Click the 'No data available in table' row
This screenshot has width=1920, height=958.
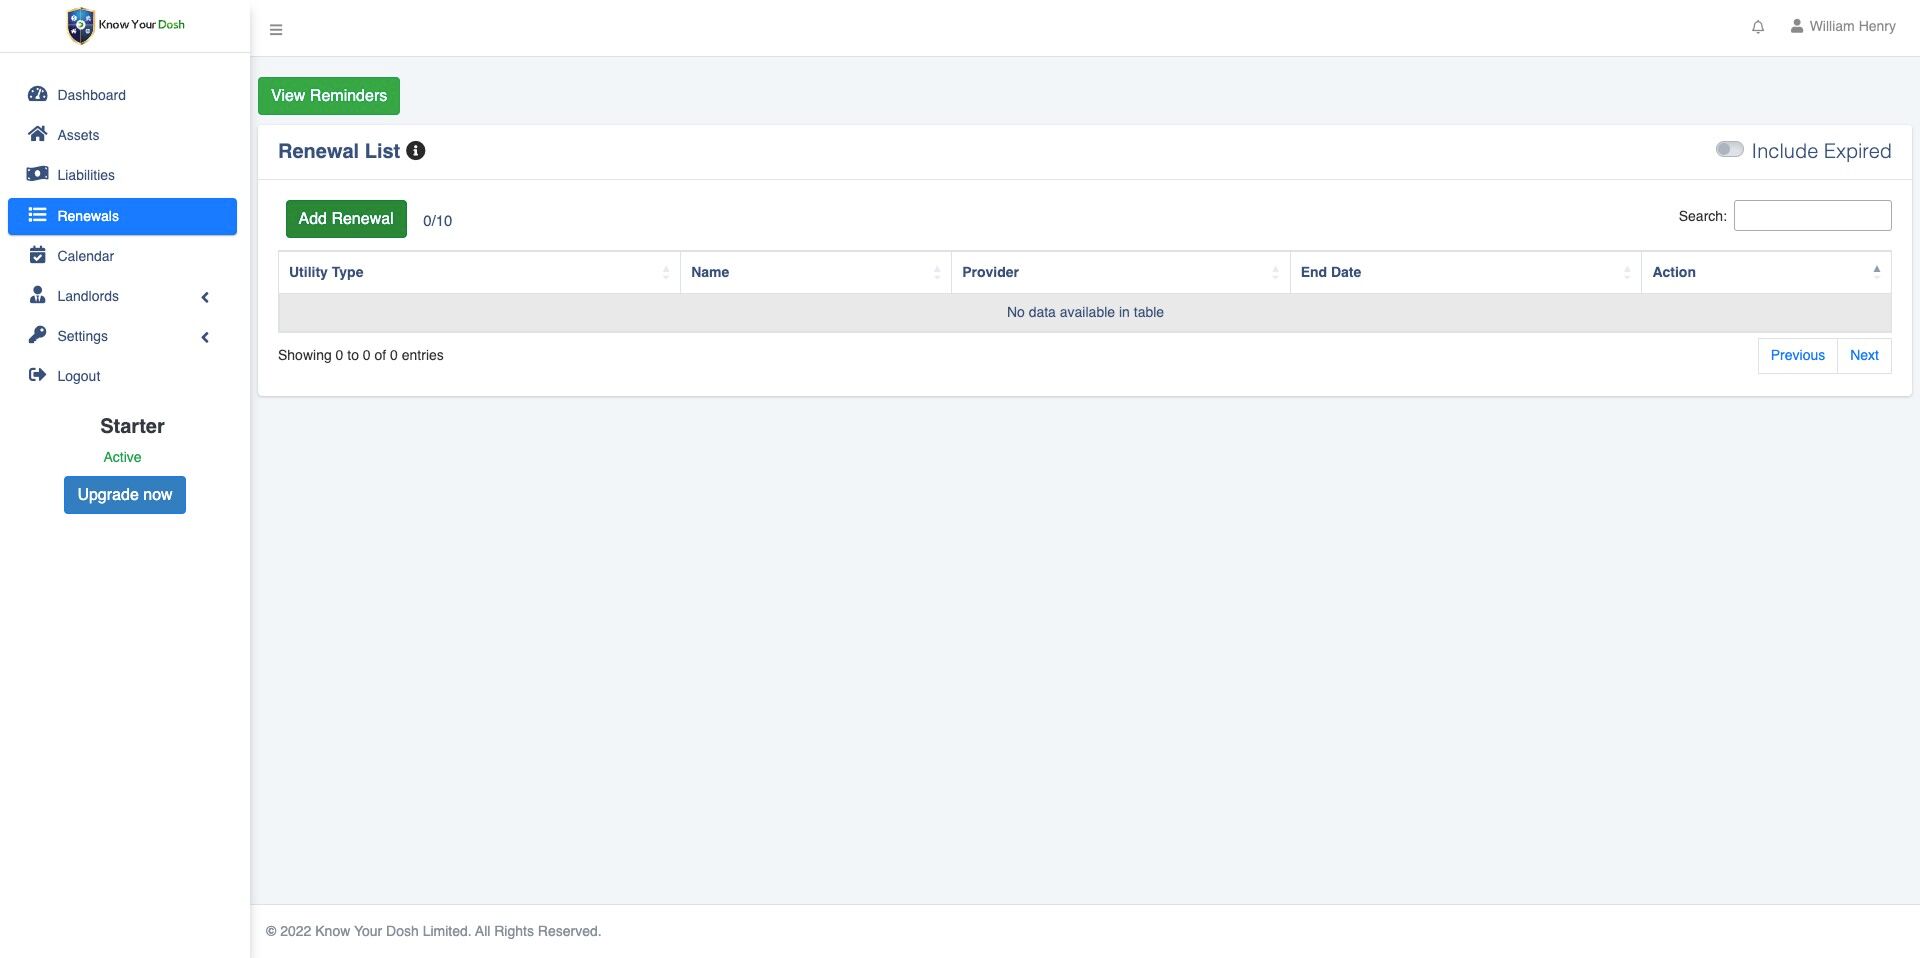point(1085,313)
